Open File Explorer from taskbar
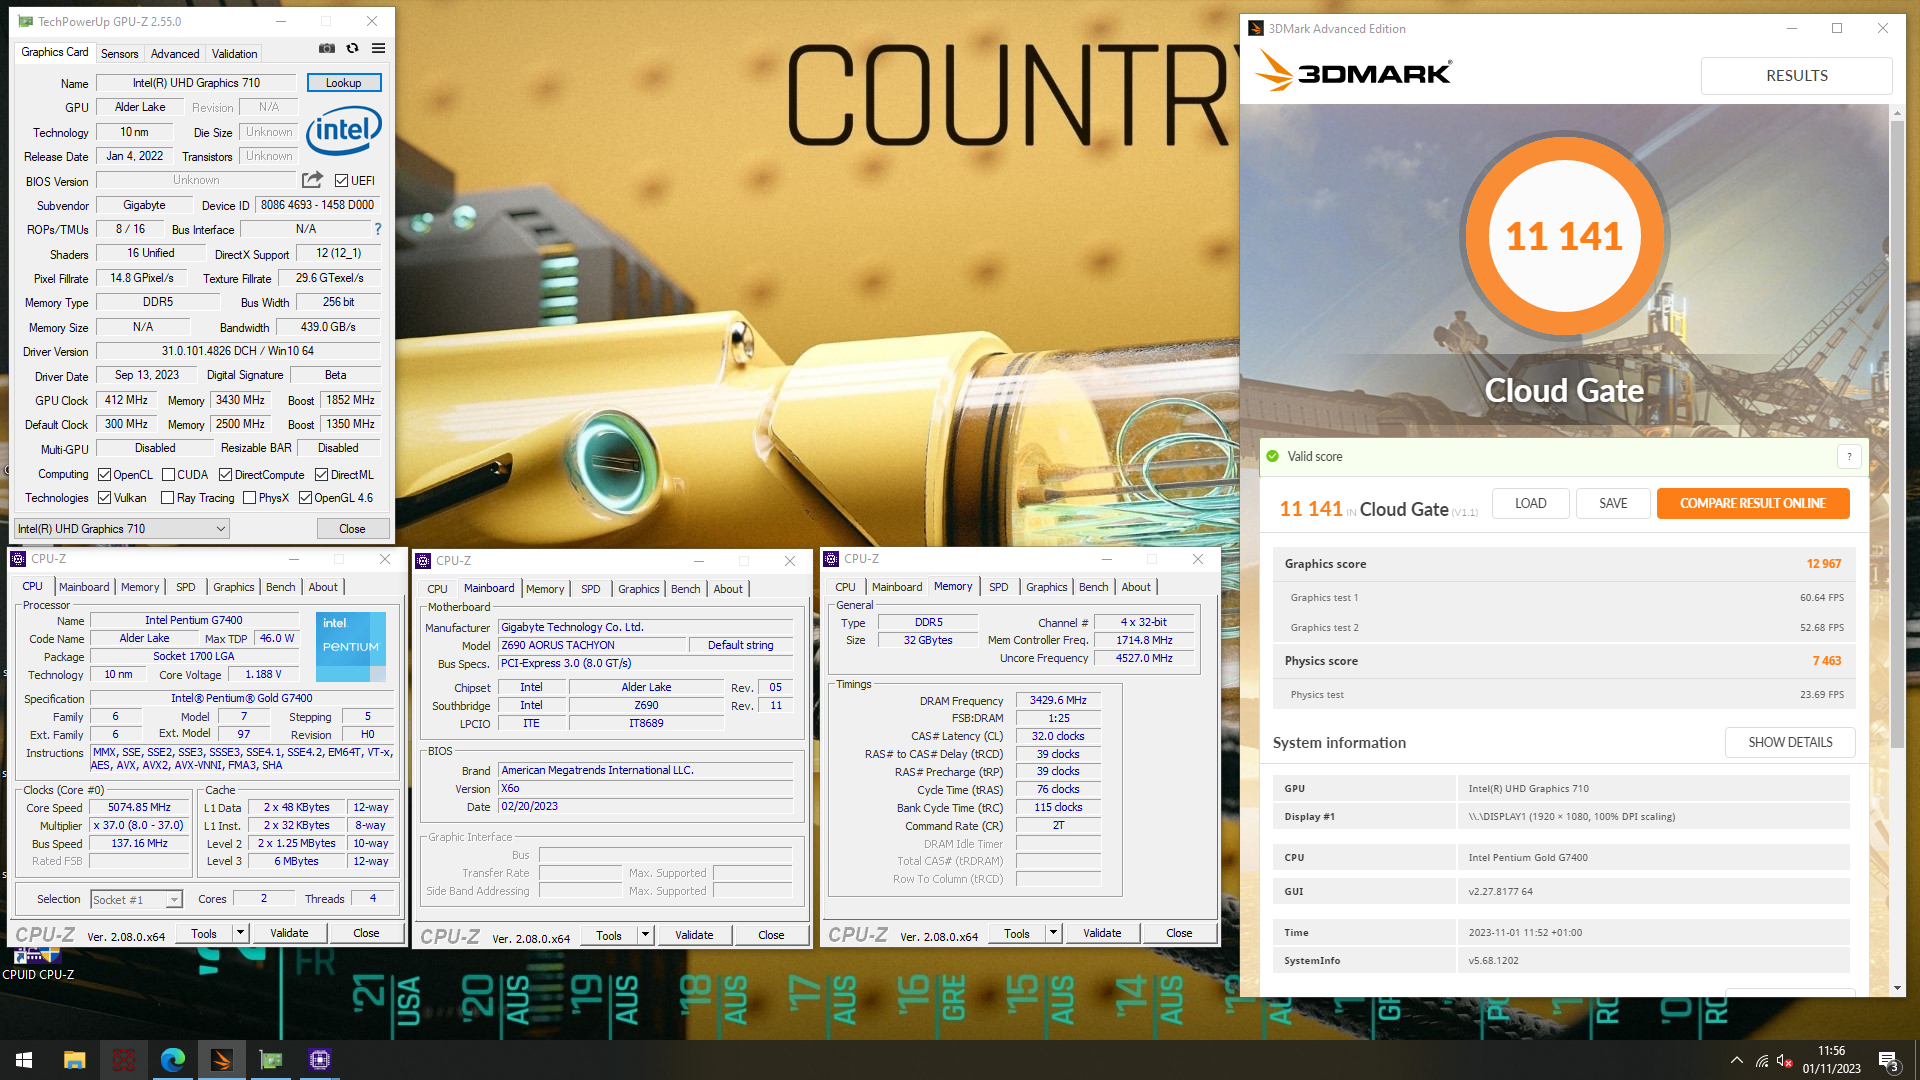The height and width of the screenshot is (1080, 1920). click(x=75, y=1060)
